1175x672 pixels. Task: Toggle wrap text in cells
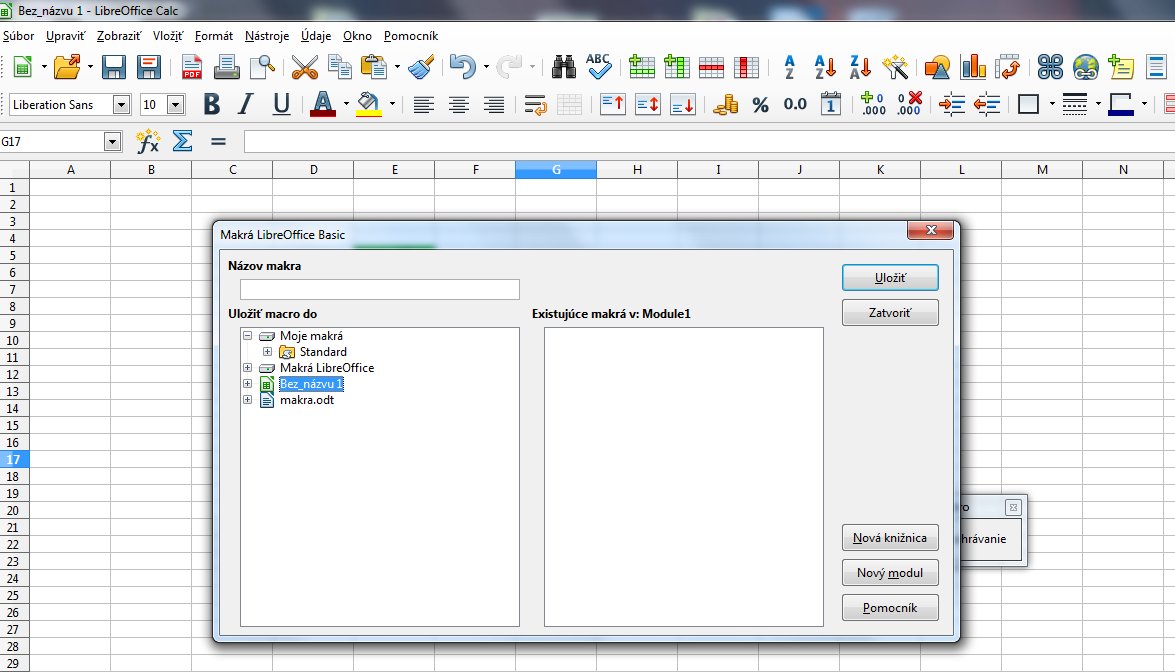(535, 105)
